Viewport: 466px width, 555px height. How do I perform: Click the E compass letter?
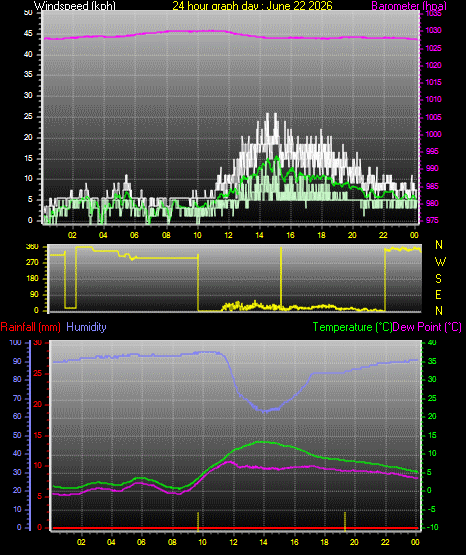pyautogui.click(x=438, y=294)
